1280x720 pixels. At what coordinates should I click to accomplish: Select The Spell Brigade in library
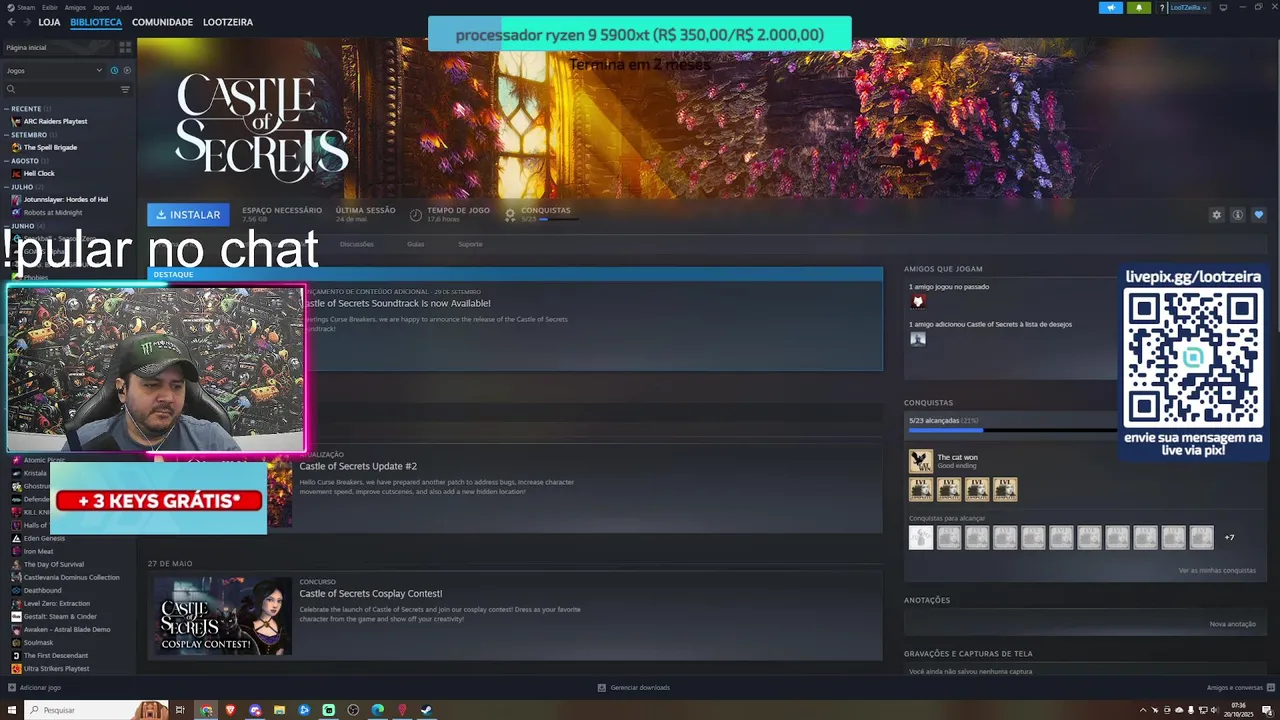(50, 147)
